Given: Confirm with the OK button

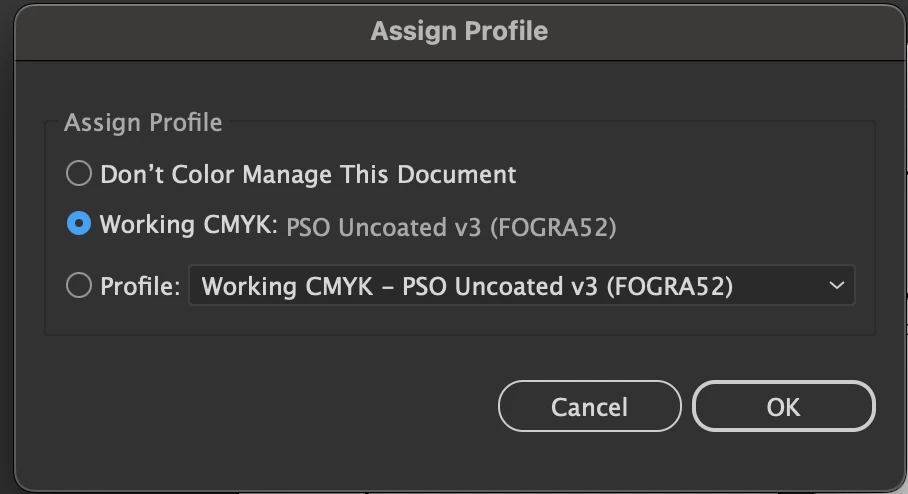Looking at the screenshot, I should [x=783, y=407].
